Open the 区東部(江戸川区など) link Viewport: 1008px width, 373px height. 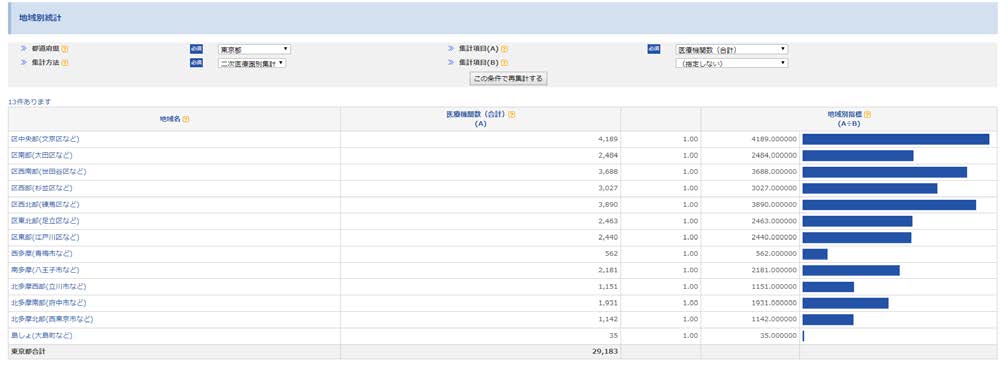click(45, 237)
